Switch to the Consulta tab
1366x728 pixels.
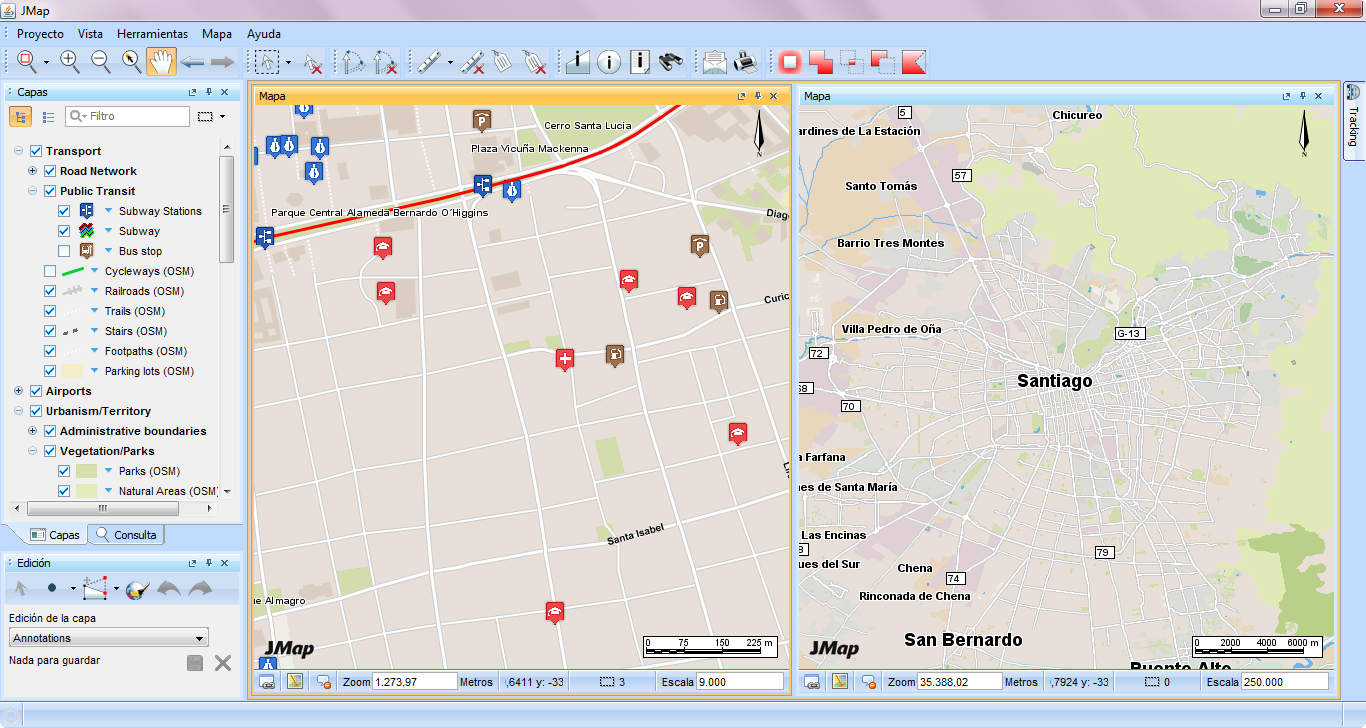coord(127,535)
